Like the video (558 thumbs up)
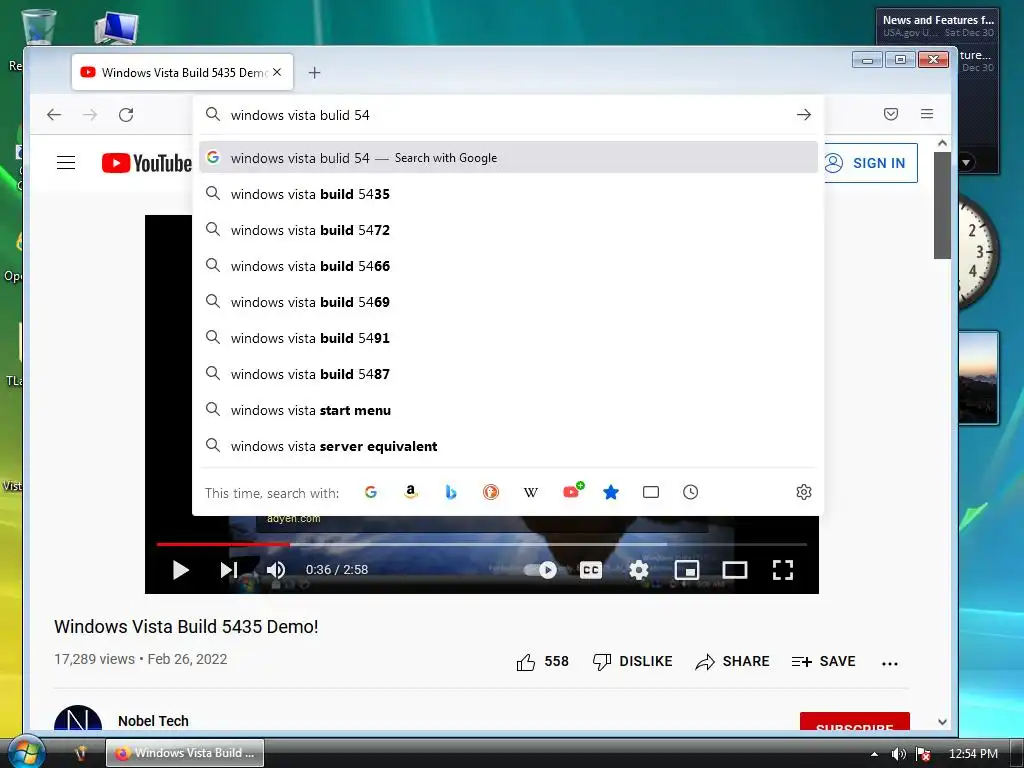 point(542,662)
